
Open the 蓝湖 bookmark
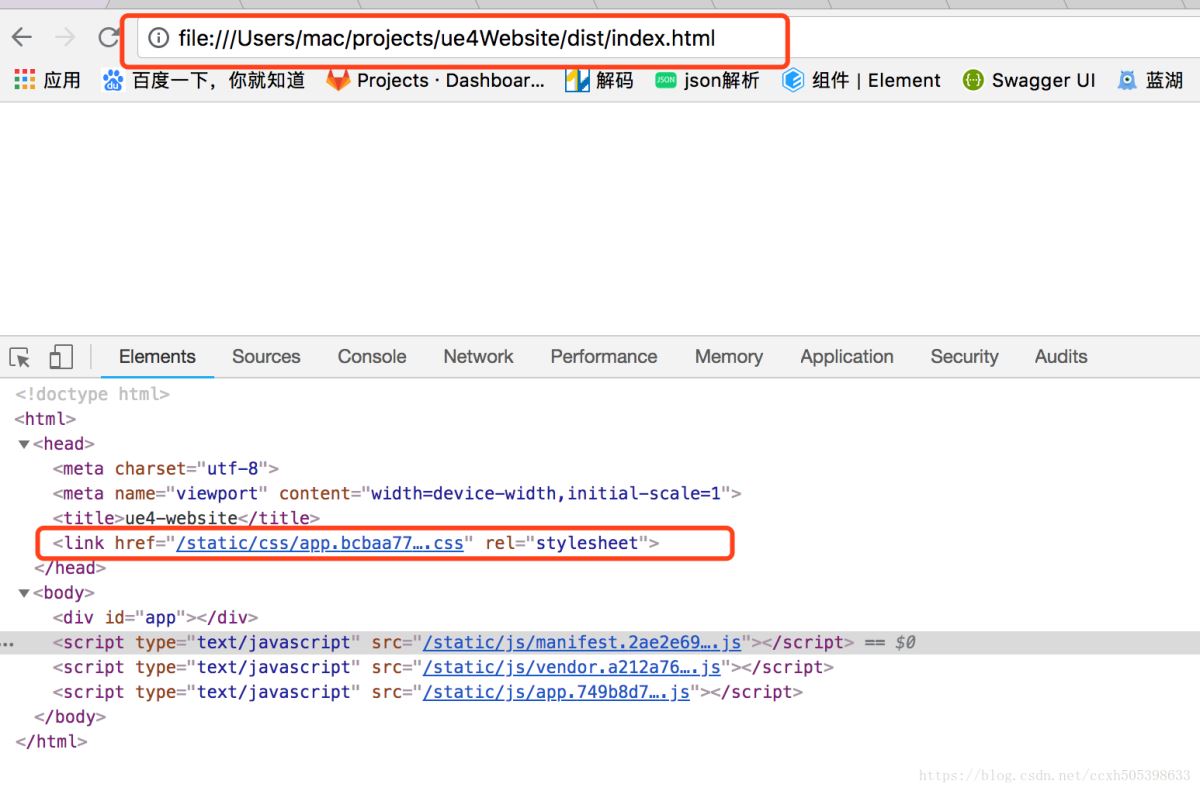point(1150,80)
